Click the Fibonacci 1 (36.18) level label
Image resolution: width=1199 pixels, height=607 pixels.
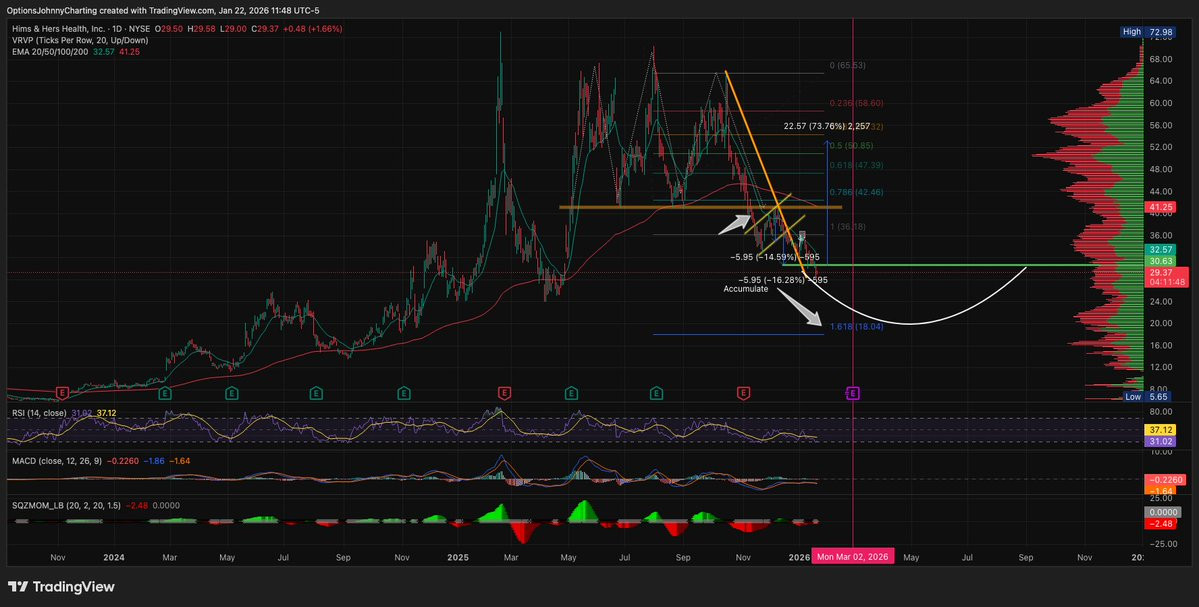(848, 227)
